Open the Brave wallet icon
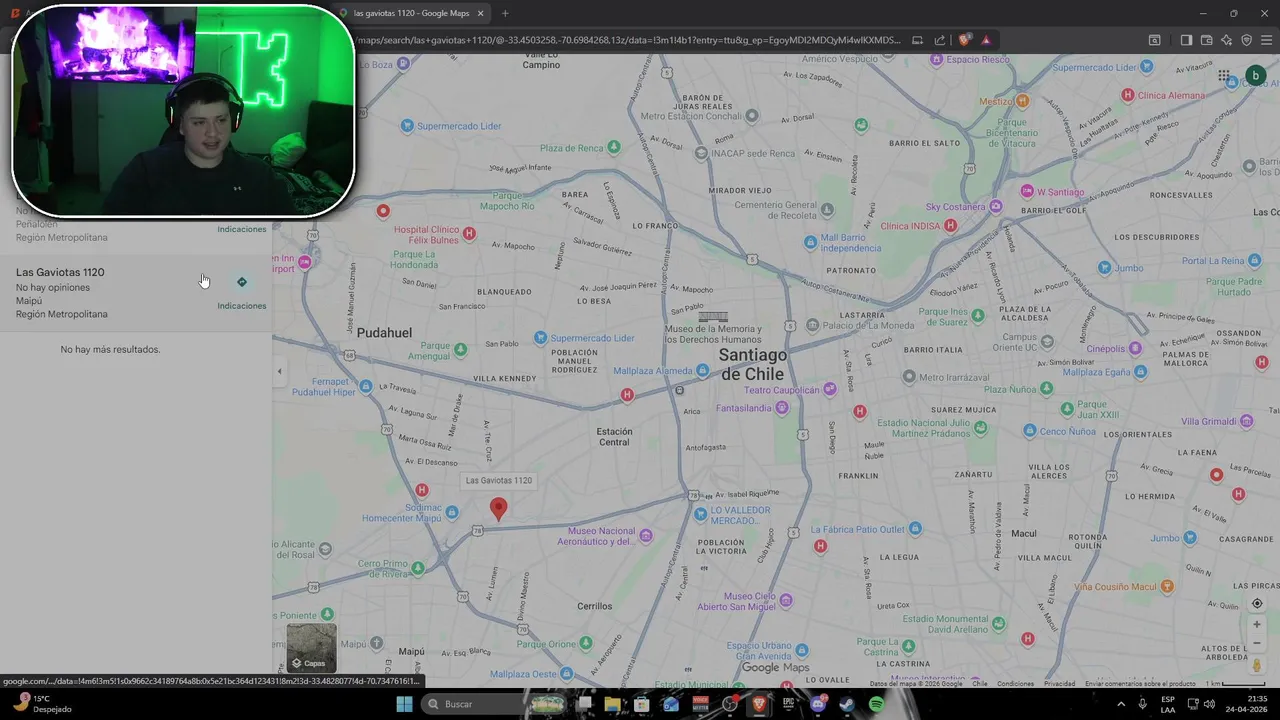 (1206, 40)
